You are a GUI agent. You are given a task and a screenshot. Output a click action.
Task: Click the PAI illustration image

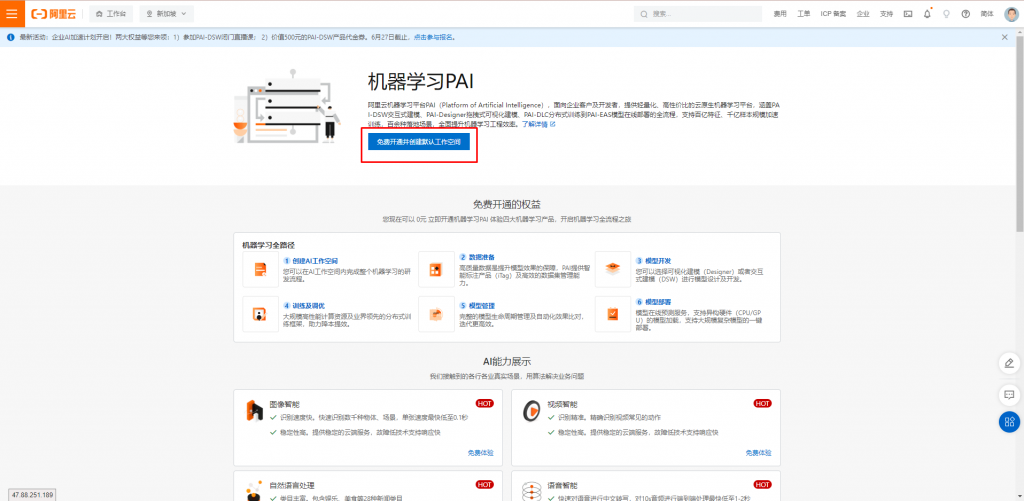tap(289, 106)
